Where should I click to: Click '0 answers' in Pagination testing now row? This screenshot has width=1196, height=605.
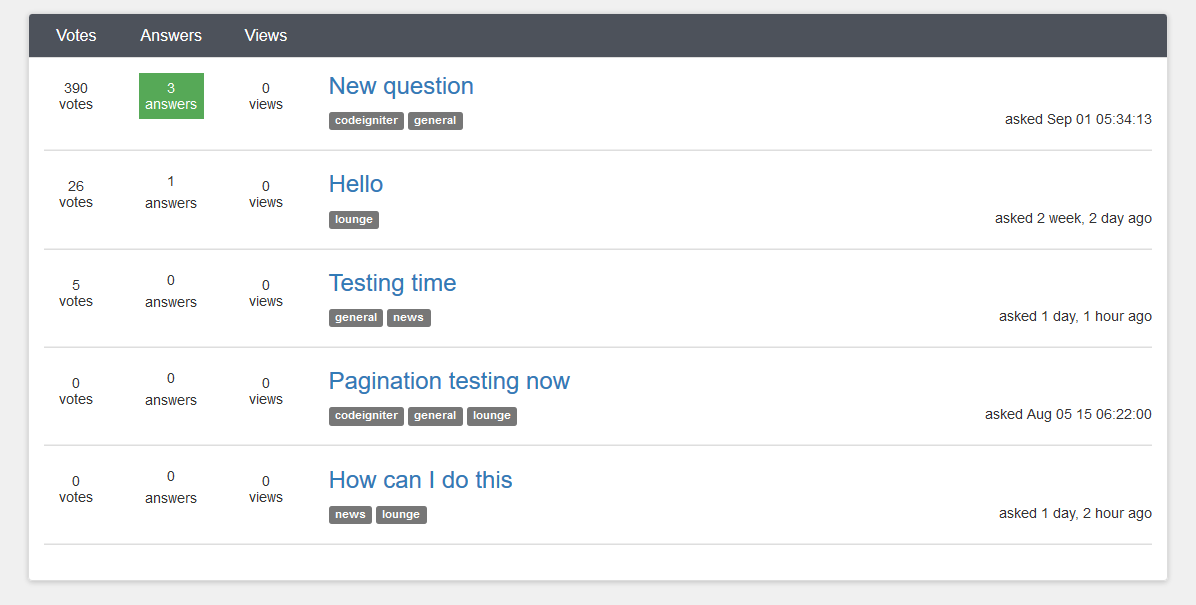coord(171,389)
